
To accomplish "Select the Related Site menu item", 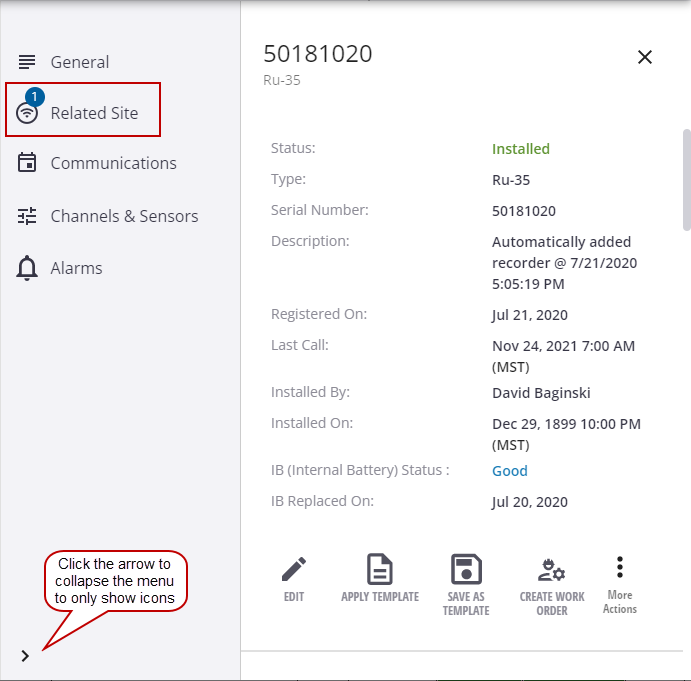I will point(94,113).
